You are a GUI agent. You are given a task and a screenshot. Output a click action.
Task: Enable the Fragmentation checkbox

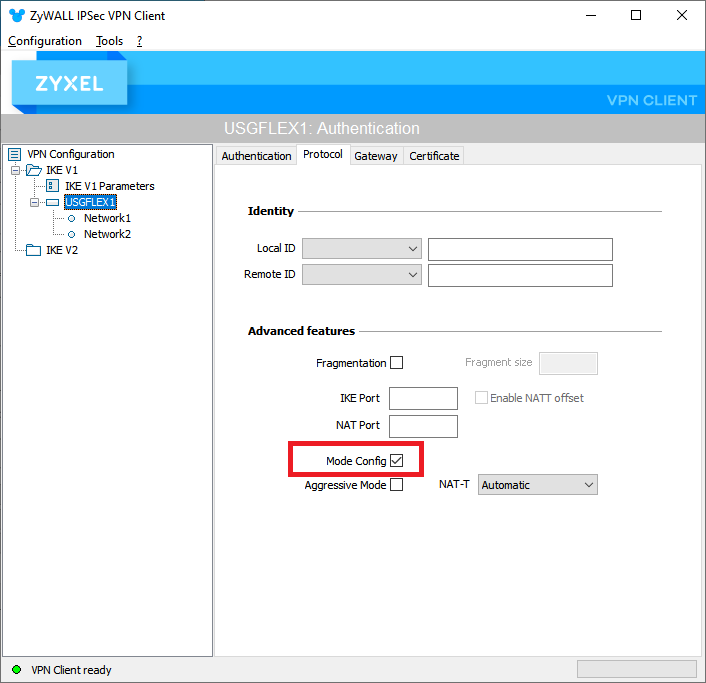[397, 363]
